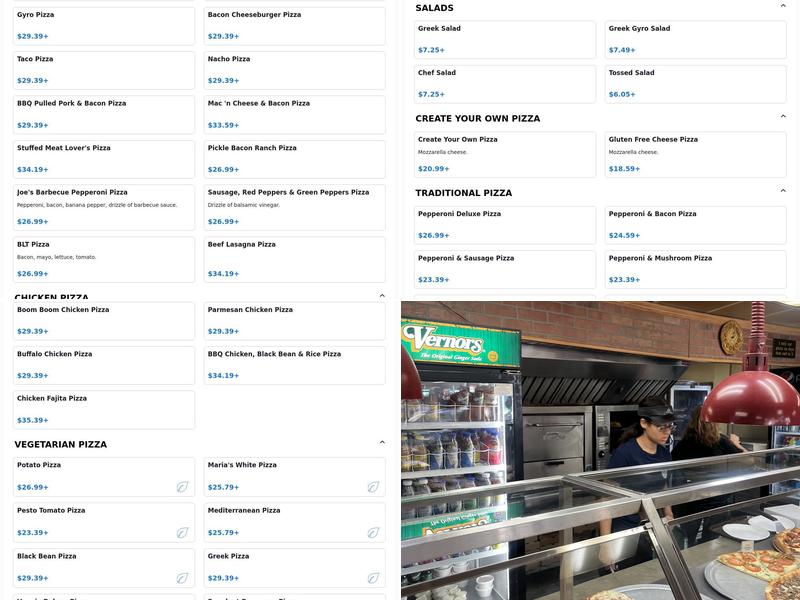Click the leaf icon beside Greek Pizza

(x=373, y=578)
